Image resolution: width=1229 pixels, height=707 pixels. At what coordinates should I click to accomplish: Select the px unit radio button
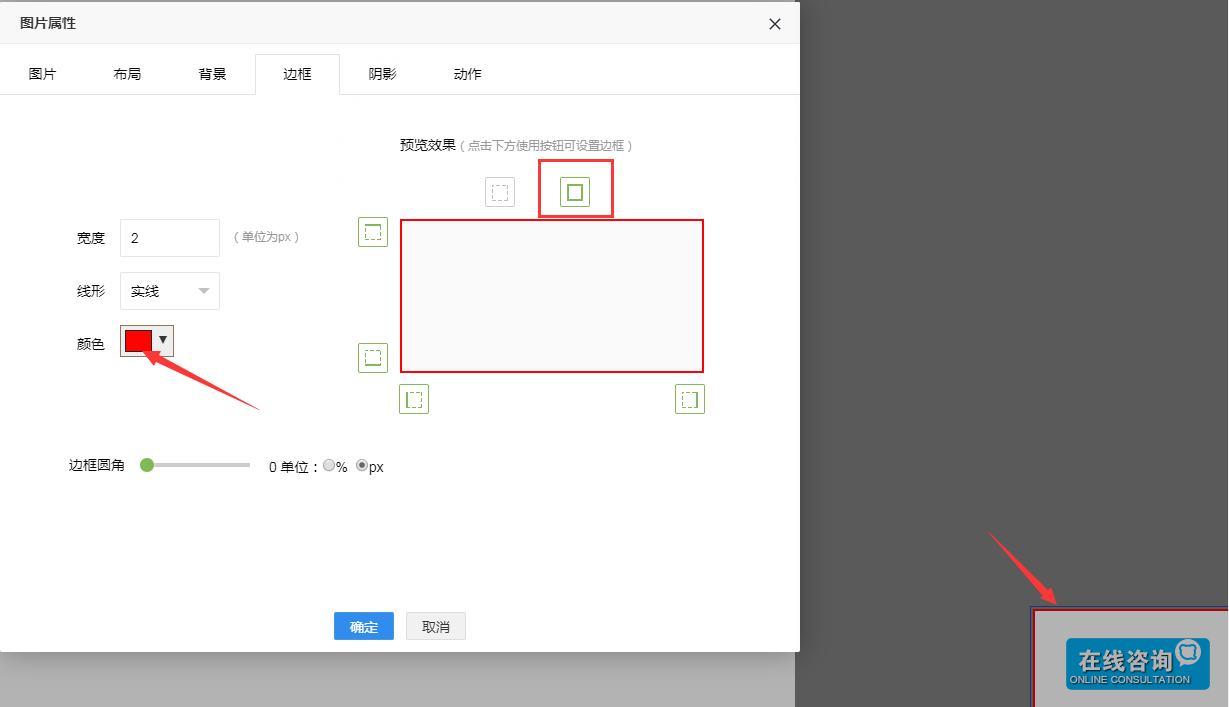[x=362, y=466]
